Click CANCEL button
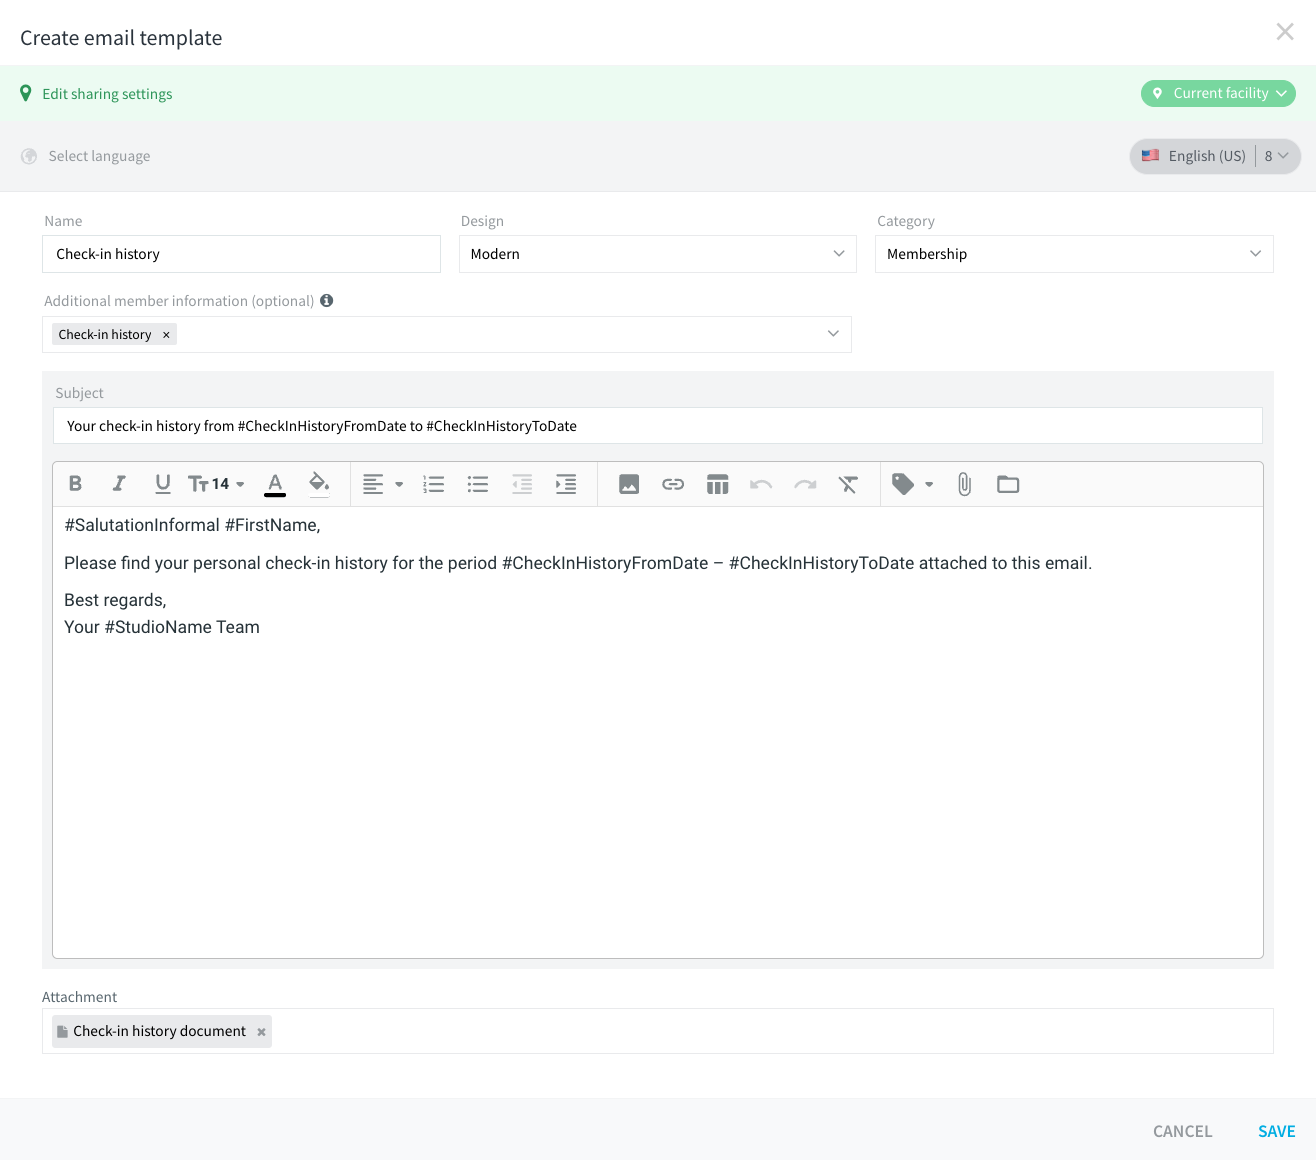Viewport: 1316px width, 1160px height. pyautogui.click(x=1182, y=1131)
